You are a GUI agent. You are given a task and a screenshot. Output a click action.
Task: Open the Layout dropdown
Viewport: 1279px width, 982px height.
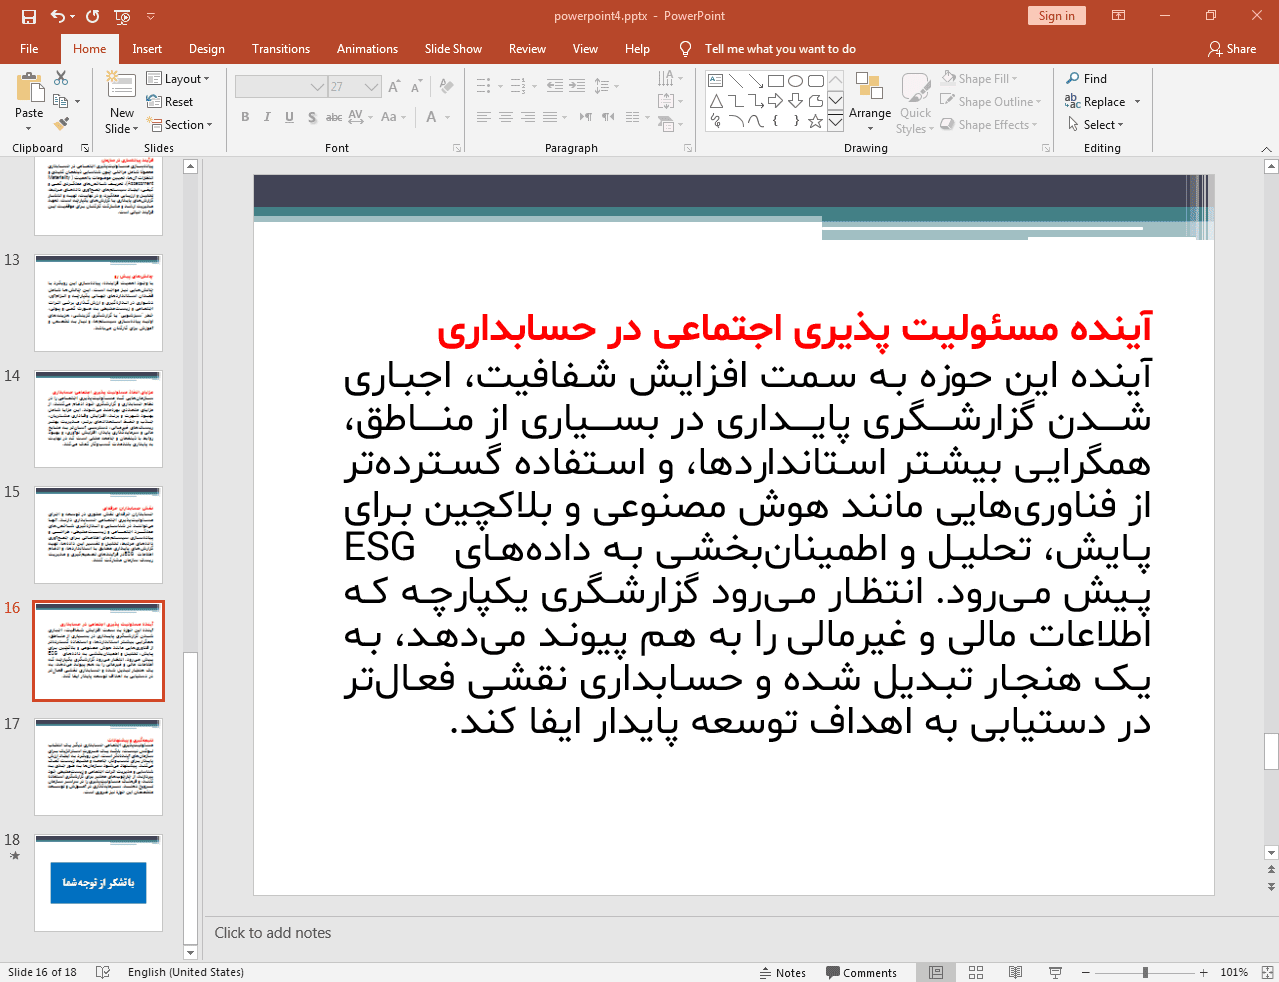(x=178, y=79)
